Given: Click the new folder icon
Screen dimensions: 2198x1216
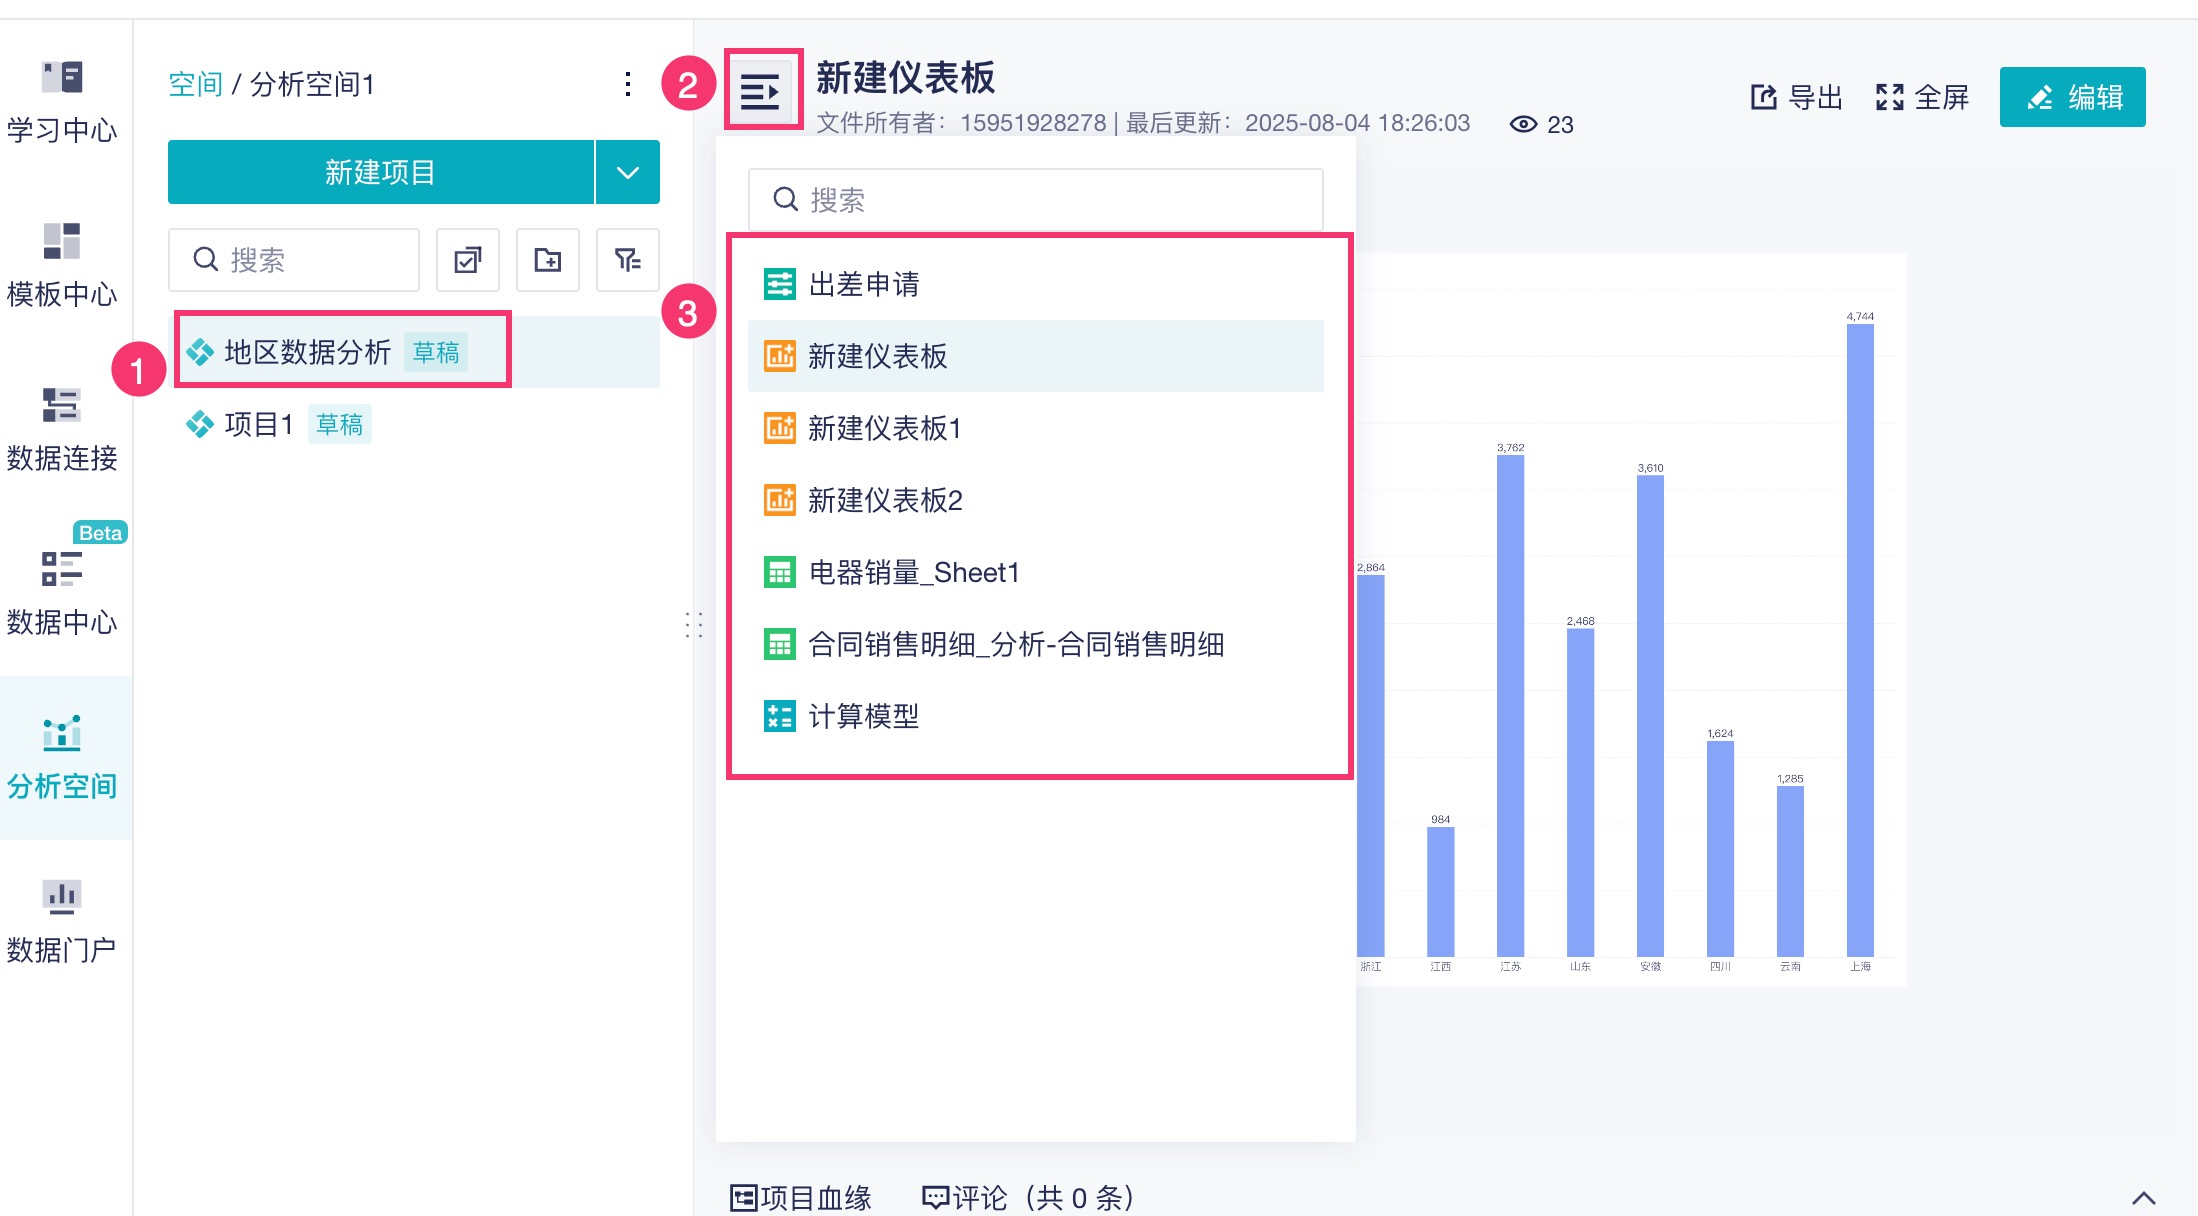Looking at the screenshot, I should [547, 260].
